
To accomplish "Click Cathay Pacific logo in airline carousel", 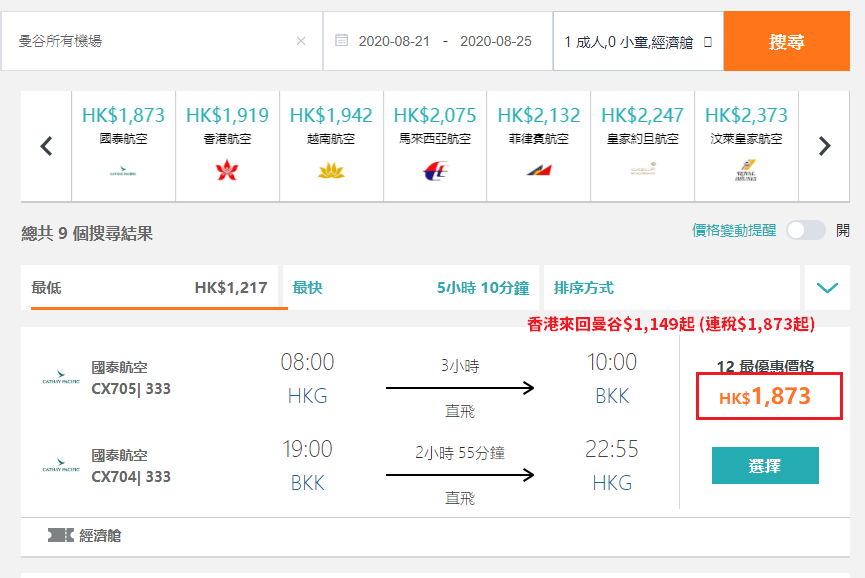I will click(x=123, y=171).
